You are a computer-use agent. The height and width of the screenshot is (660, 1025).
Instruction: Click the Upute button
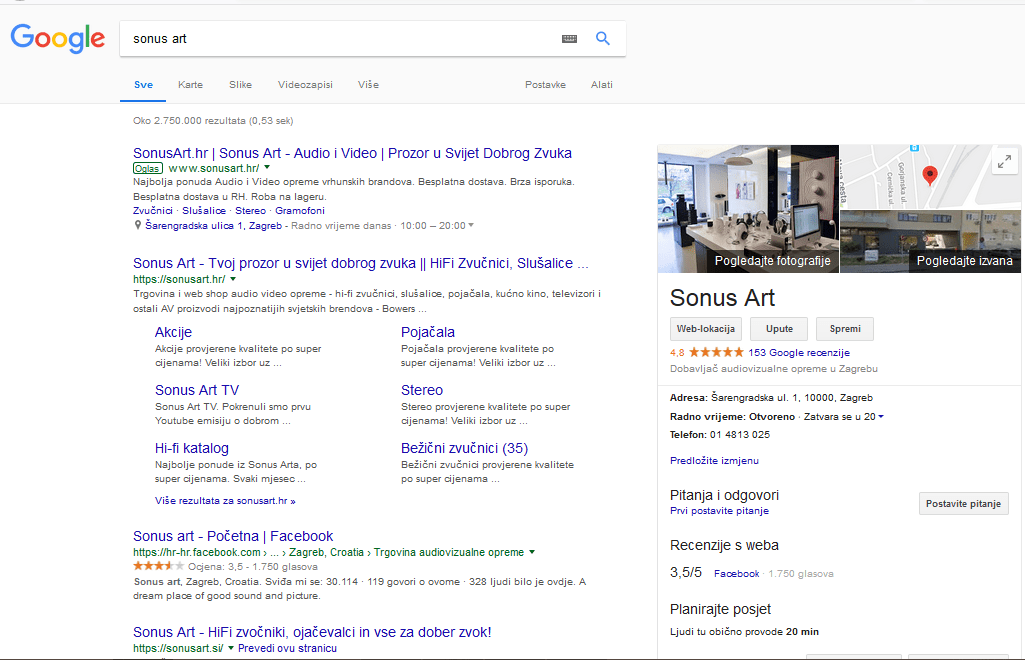(778, 329)
